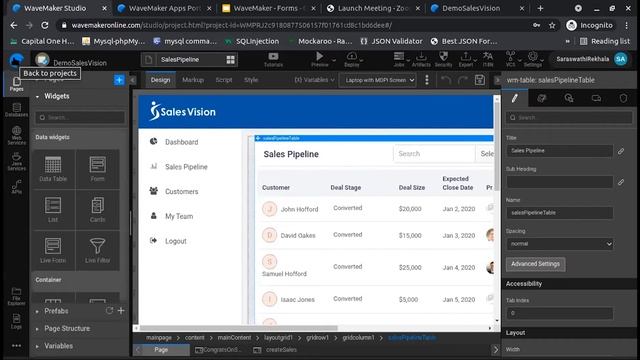This screenshot has height=360, width=640.
Task: Refresh the Prefabs list
Action: (109, 311)
